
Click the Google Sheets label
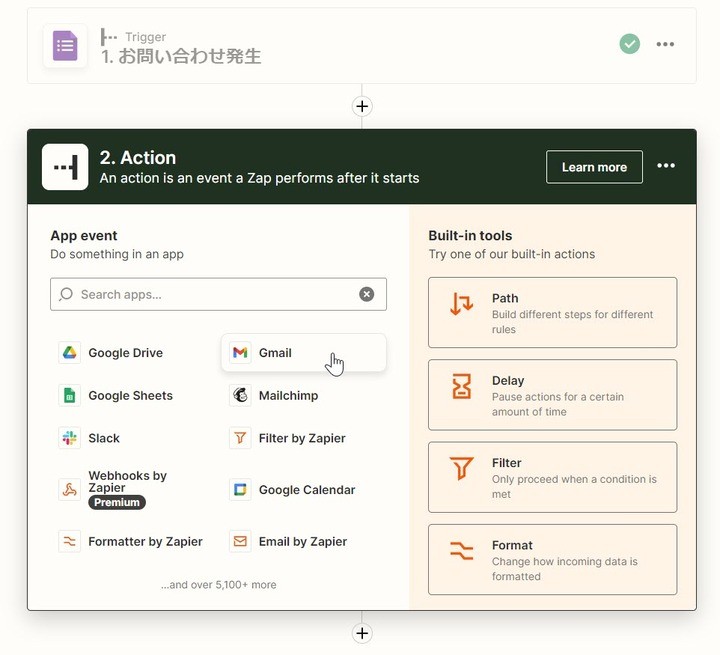click(130, 395)
